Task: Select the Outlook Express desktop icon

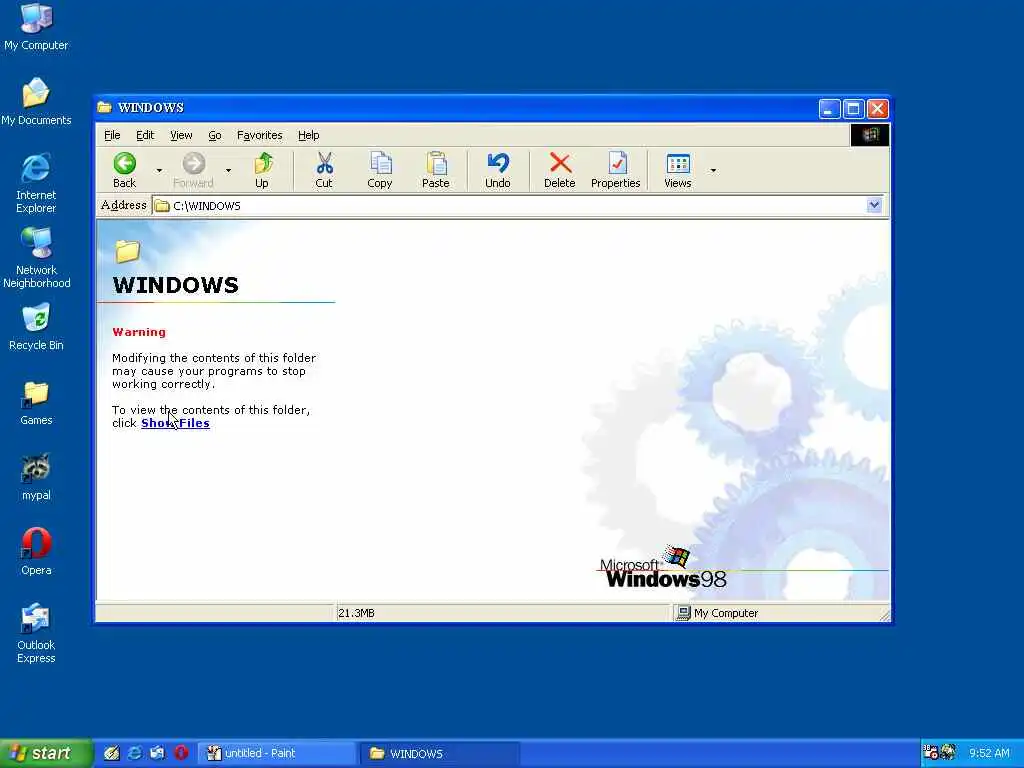Action: [x=36, y=633]
